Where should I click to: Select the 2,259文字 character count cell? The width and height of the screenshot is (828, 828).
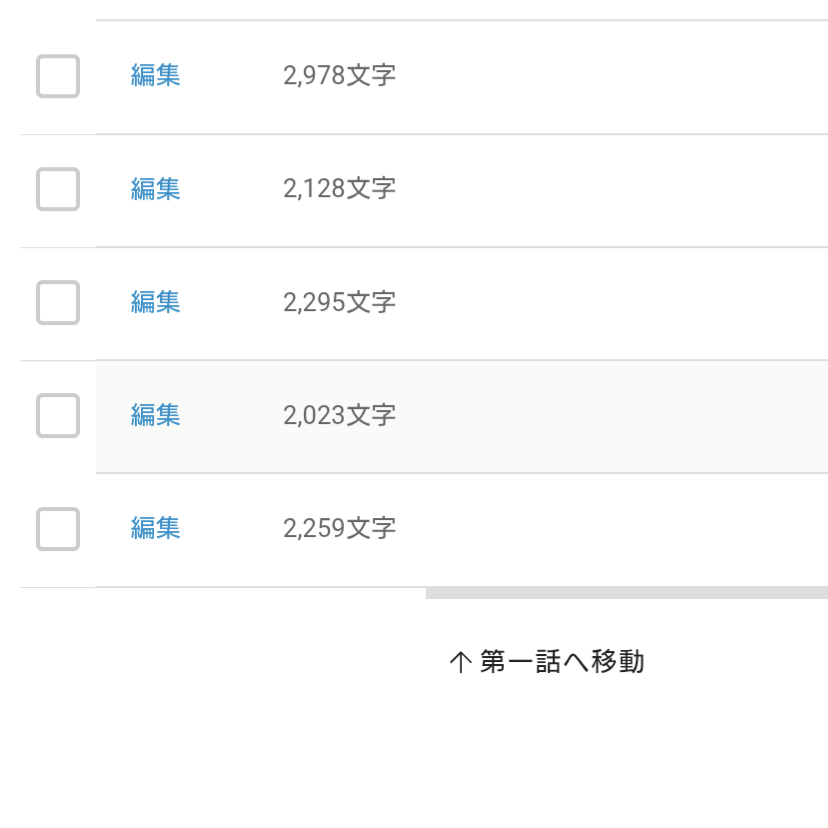click(x=339, y=528)
